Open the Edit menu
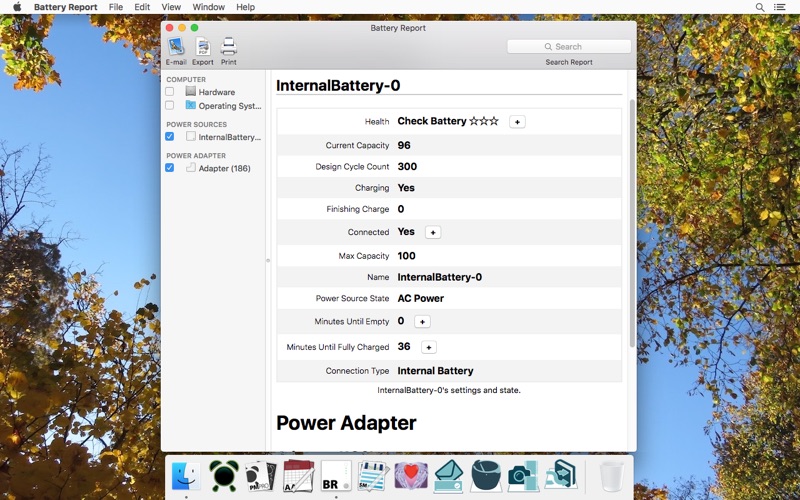The height and width of the screenshot is (500, 800). coord(142,7)
